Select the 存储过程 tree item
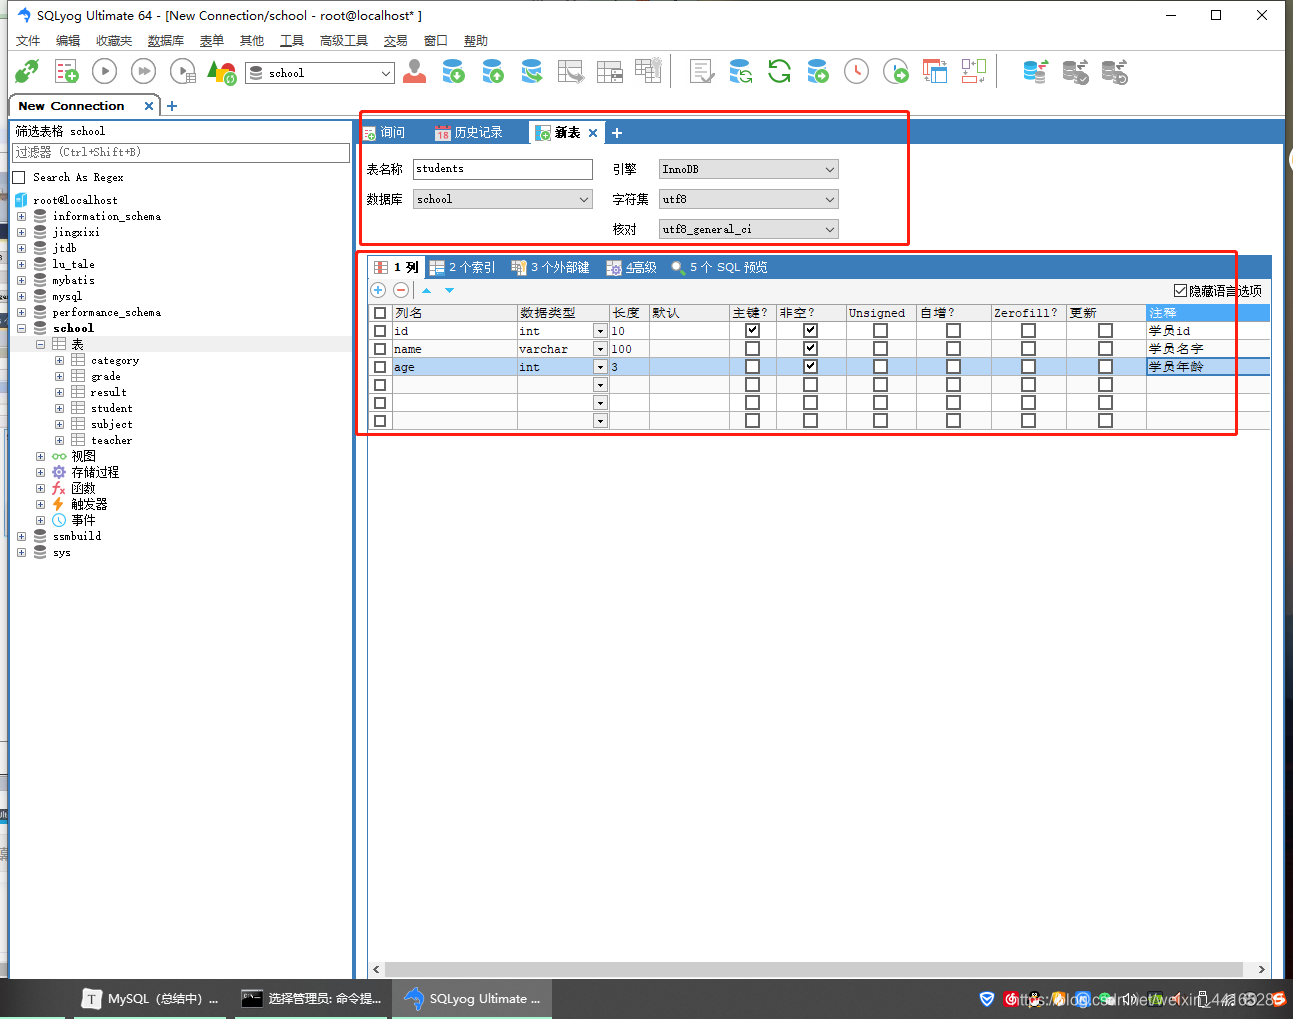Image resolution: width=1293 pixels, height=1019 pixels. [x=95, y=472]
